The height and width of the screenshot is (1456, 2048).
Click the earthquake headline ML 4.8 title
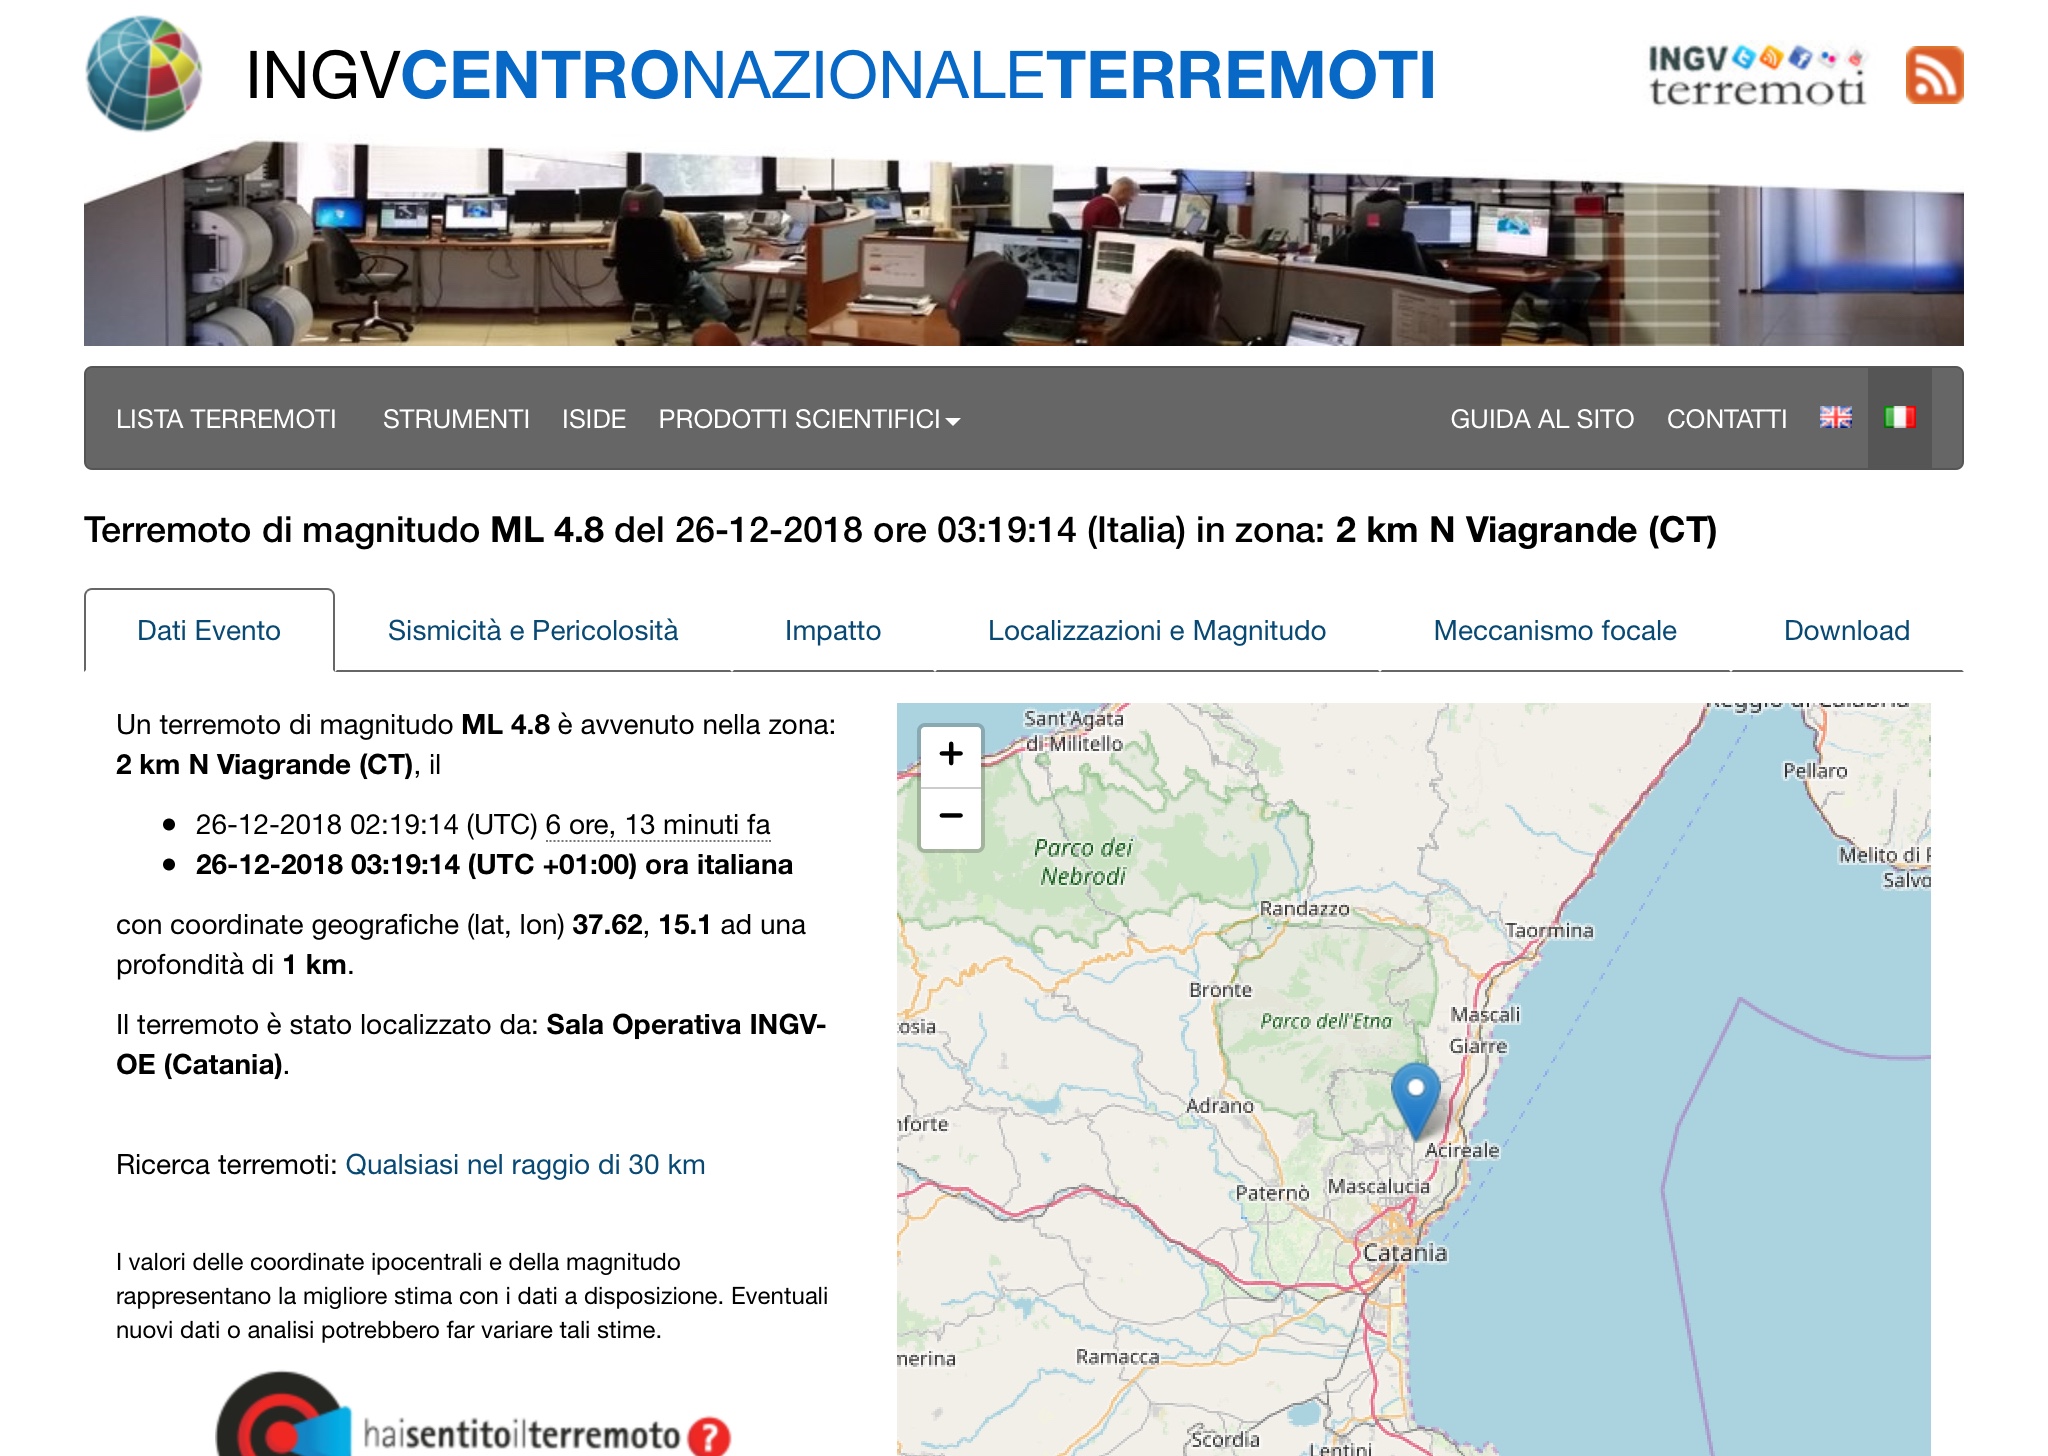pyautogui.click(x=900, y=530)
